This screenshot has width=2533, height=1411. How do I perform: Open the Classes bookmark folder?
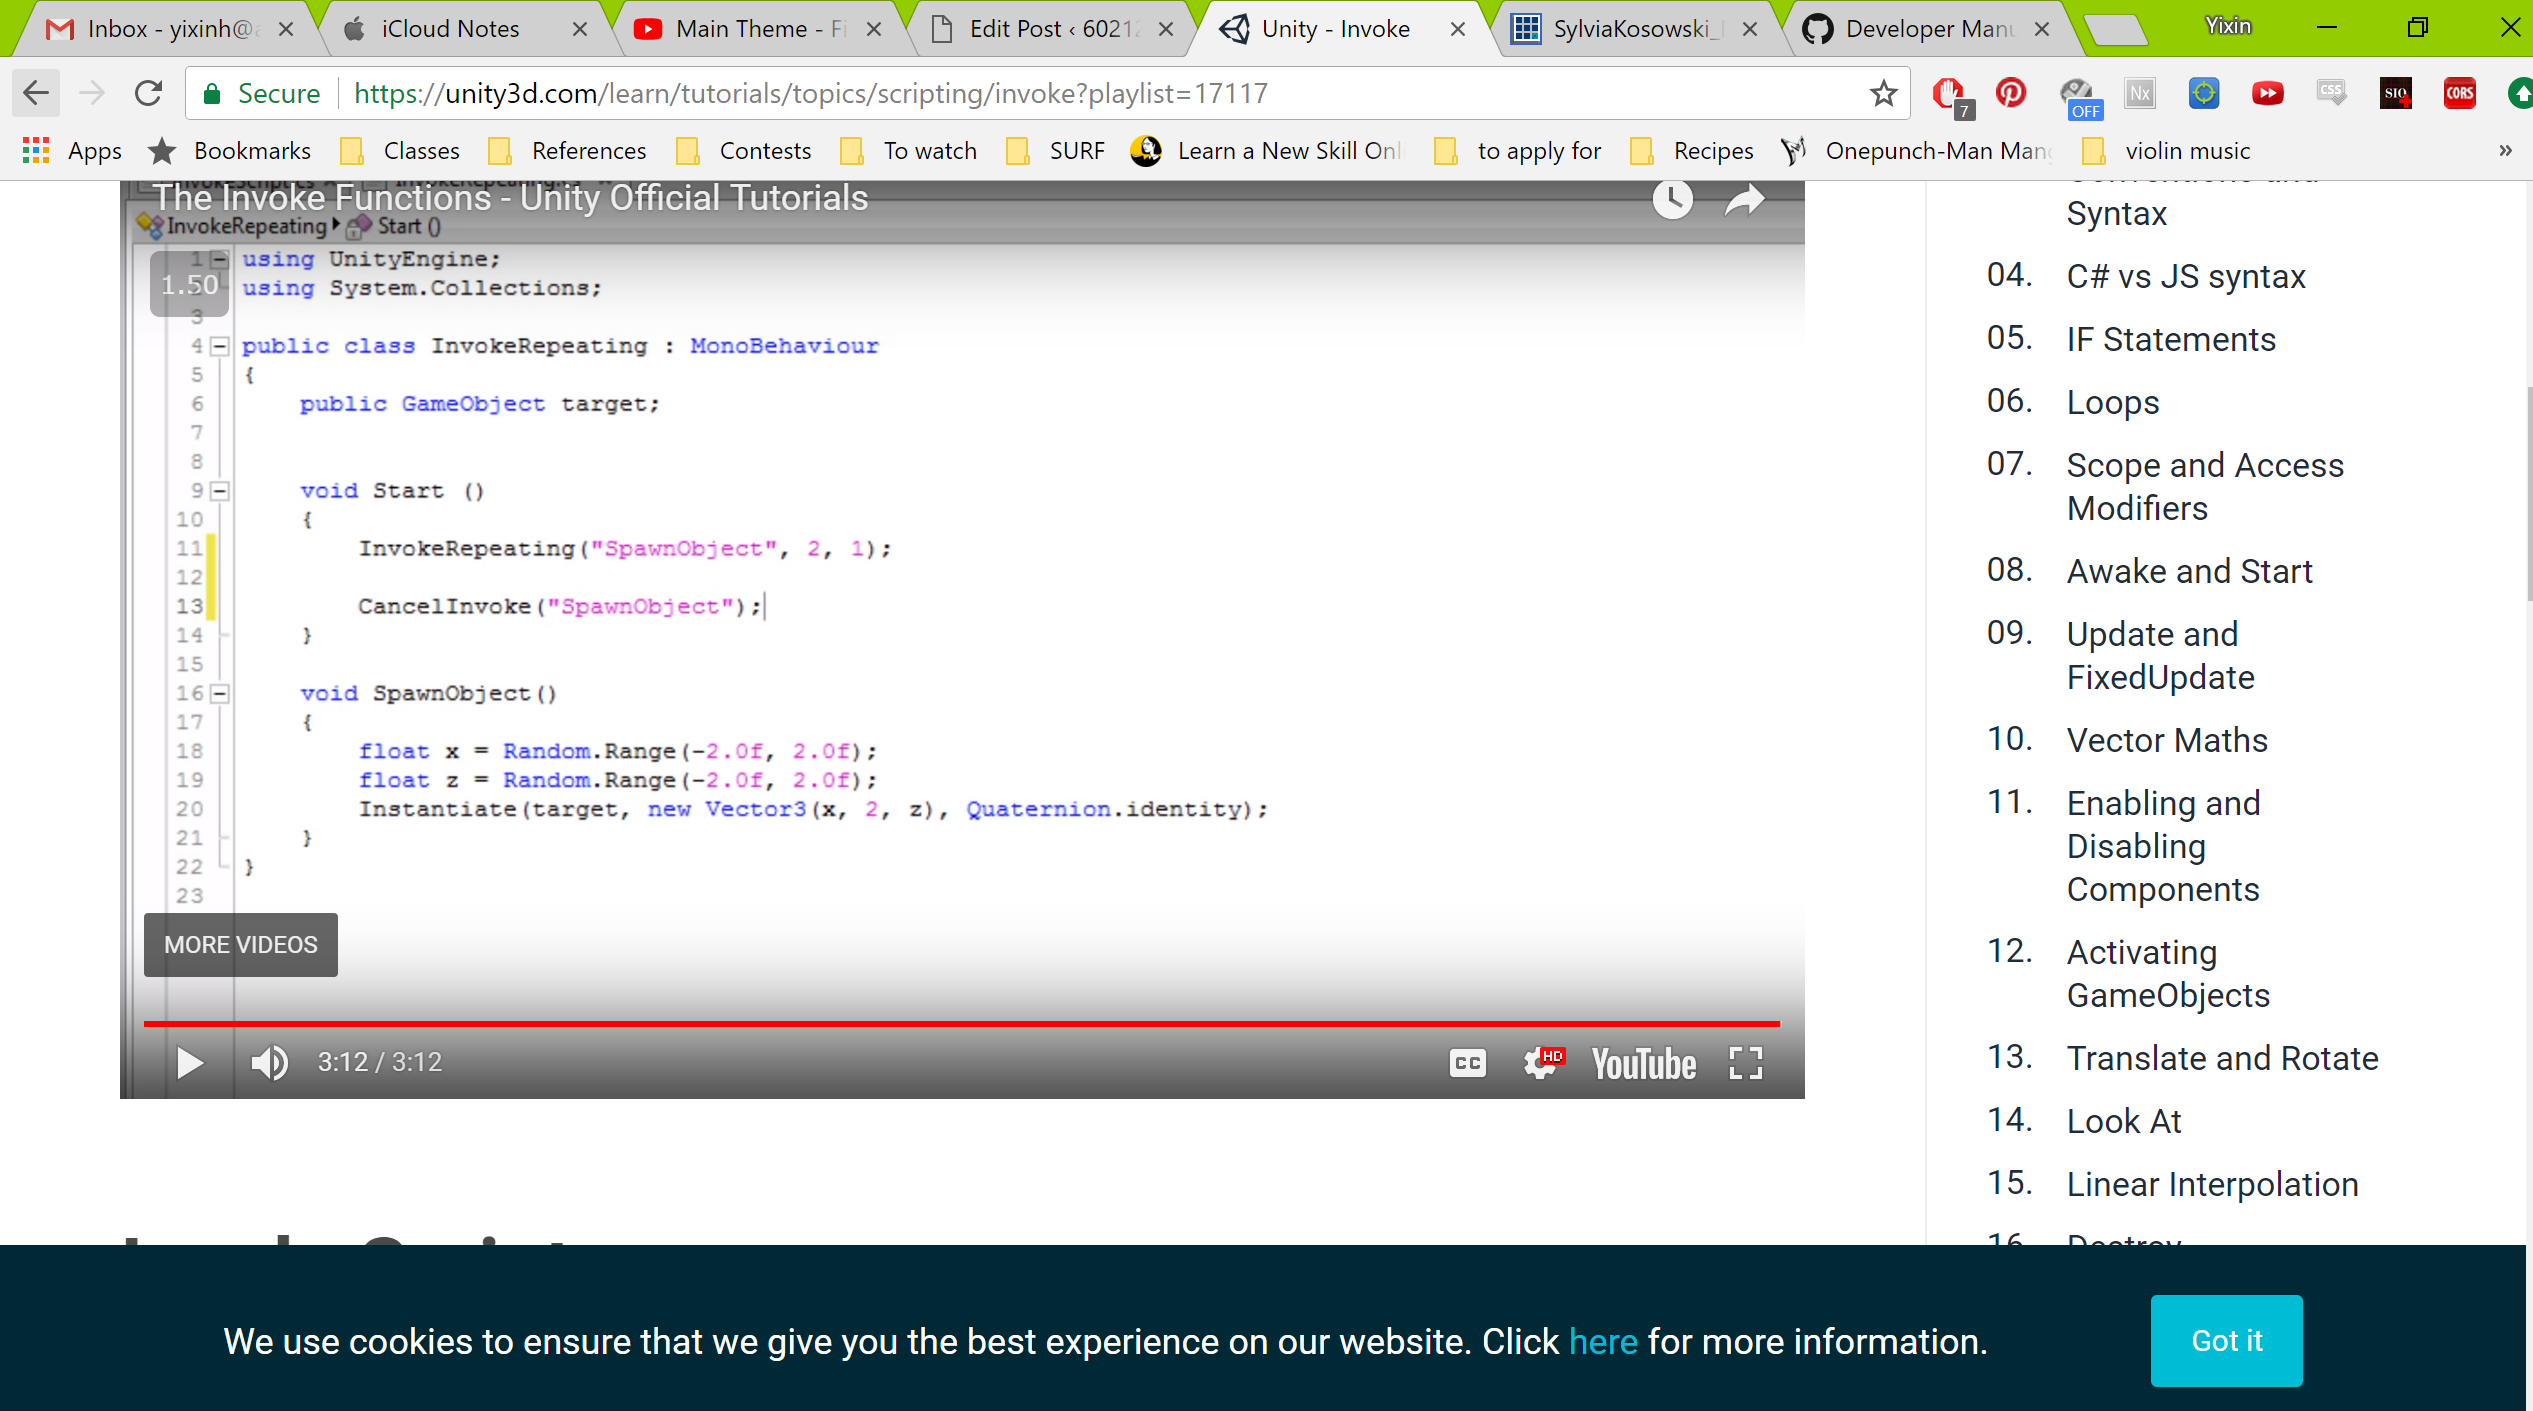(x=400, y=151)
